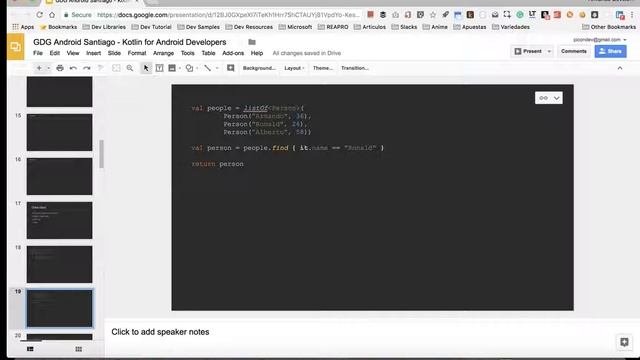Click the browser reload icon
Image resolution: width=640 pixels, height=360 pixels.
tap(40, 15)
